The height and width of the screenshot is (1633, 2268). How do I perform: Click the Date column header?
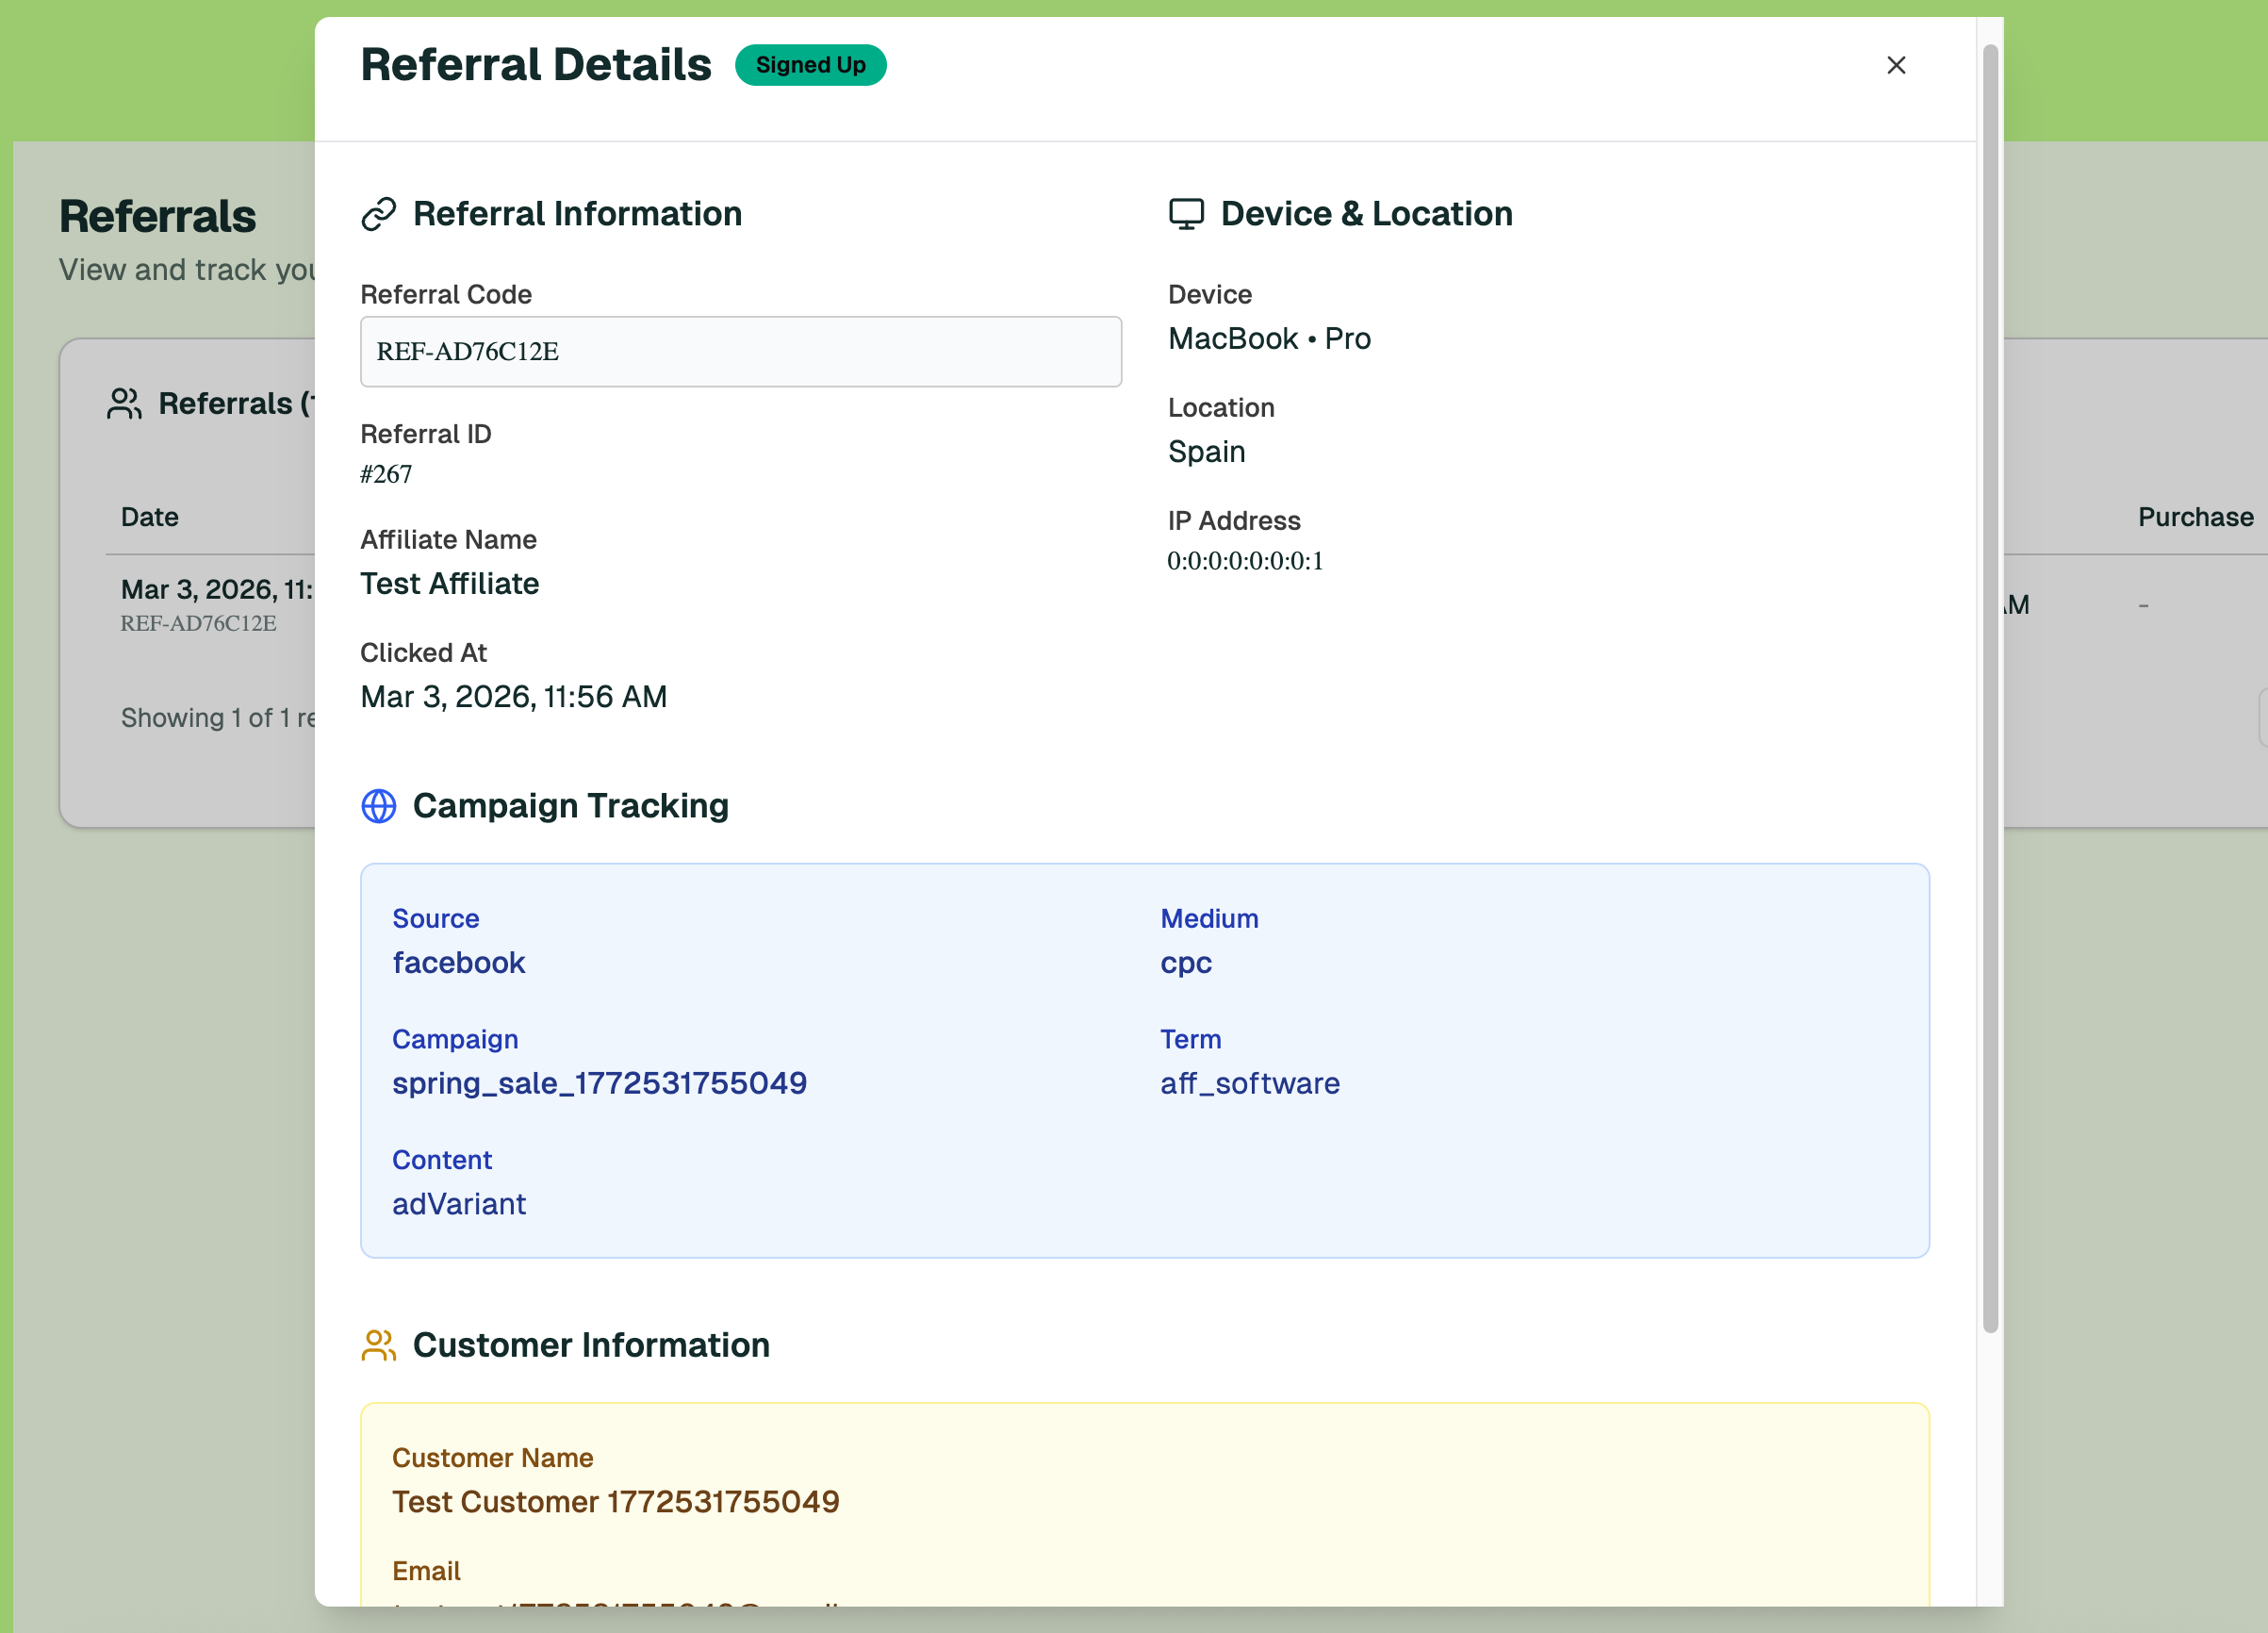pyautogui.click(x=148, y=517)
